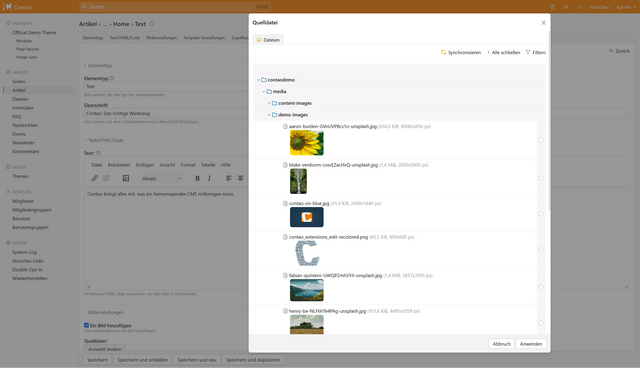Select radio button for contao-on-blue.jpg
Image resolution: width=640 pixels, height=368 pixels.
pyautogui.click(x=540, y=214)
